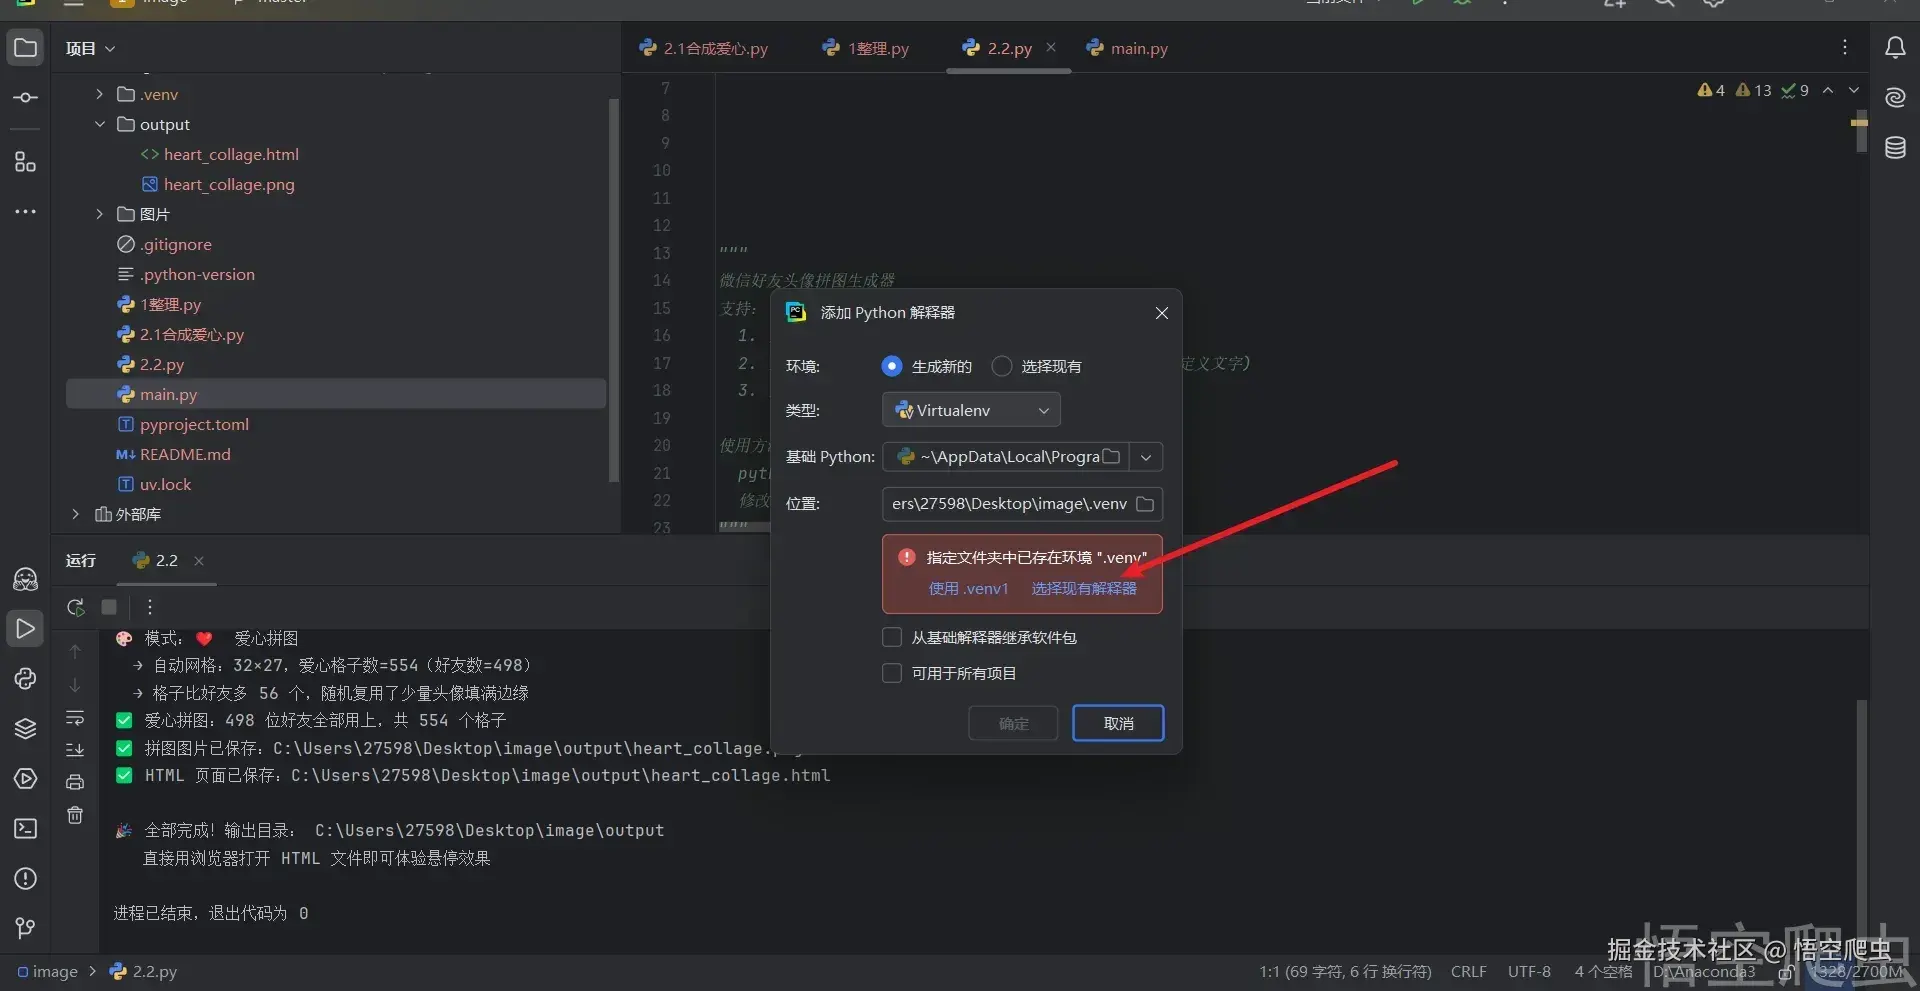Browse for base Python folder icon
Viewport: 1920px width, 991px height.
(x=1111, y=456)
